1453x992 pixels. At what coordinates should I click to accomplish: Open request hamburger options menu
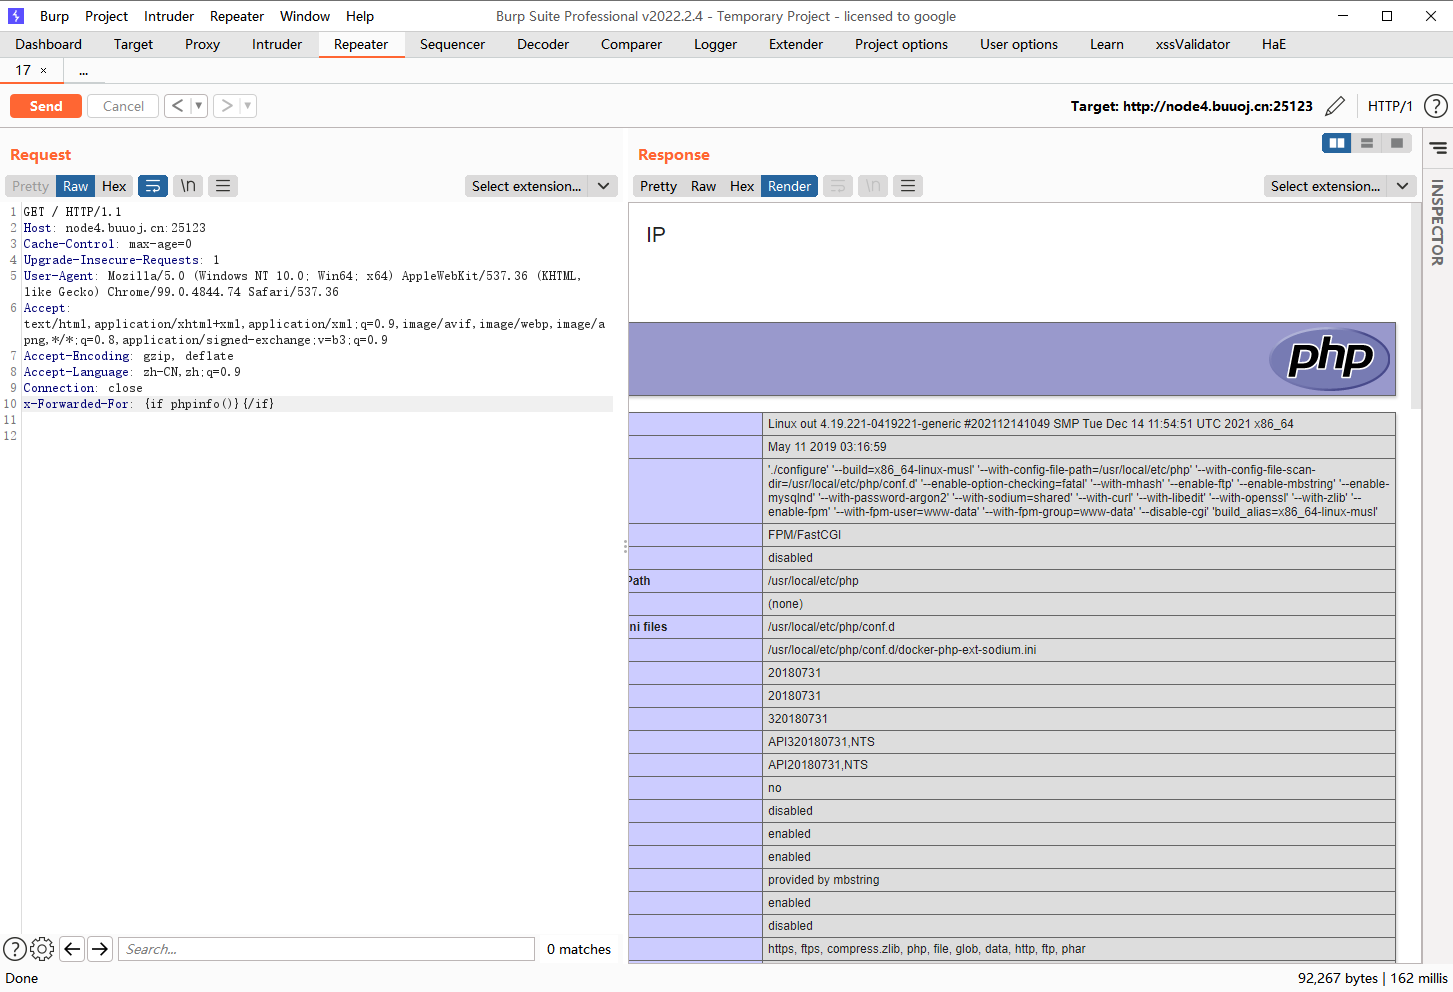point(223,186)
